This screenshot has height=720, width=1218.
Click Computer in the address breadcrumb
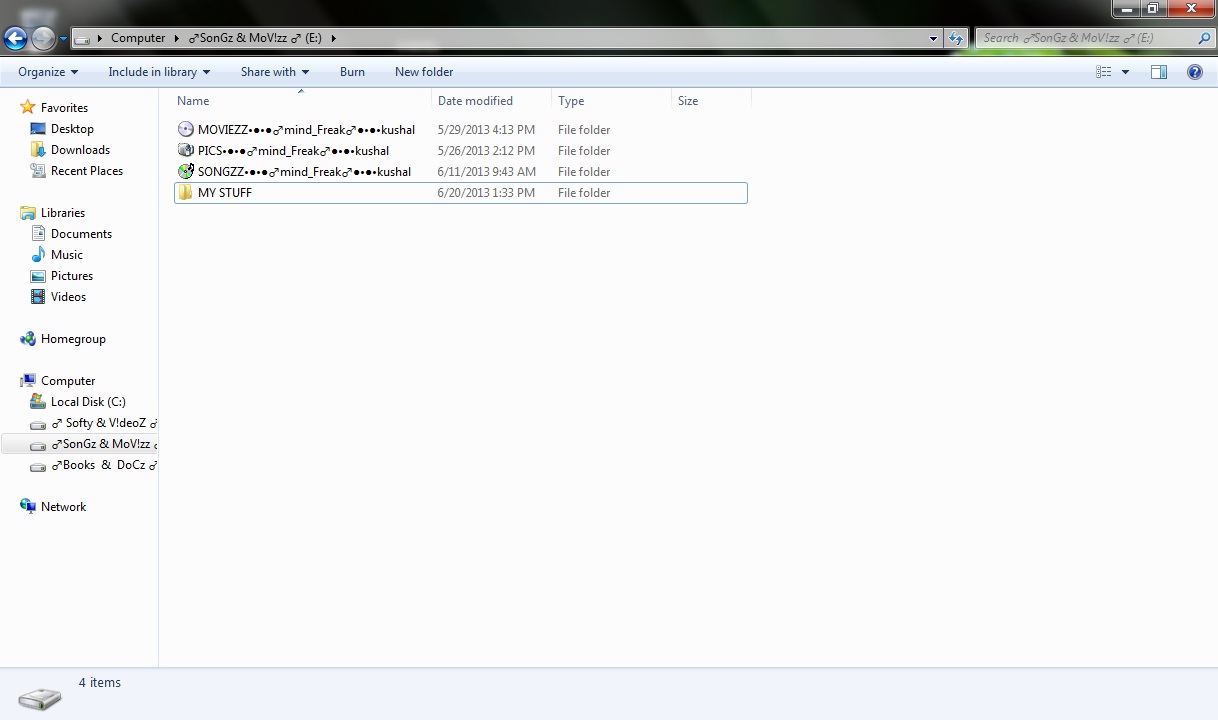pyautogui.click(x=138, y=38)
